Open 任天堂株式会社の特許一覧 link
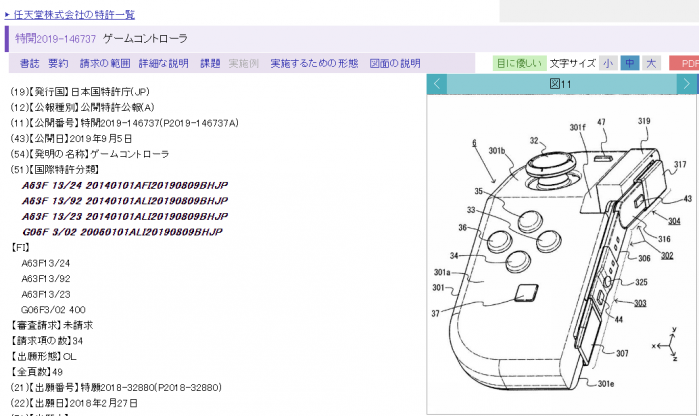Viewport: 700px width, 416px height. pos(76,15)
